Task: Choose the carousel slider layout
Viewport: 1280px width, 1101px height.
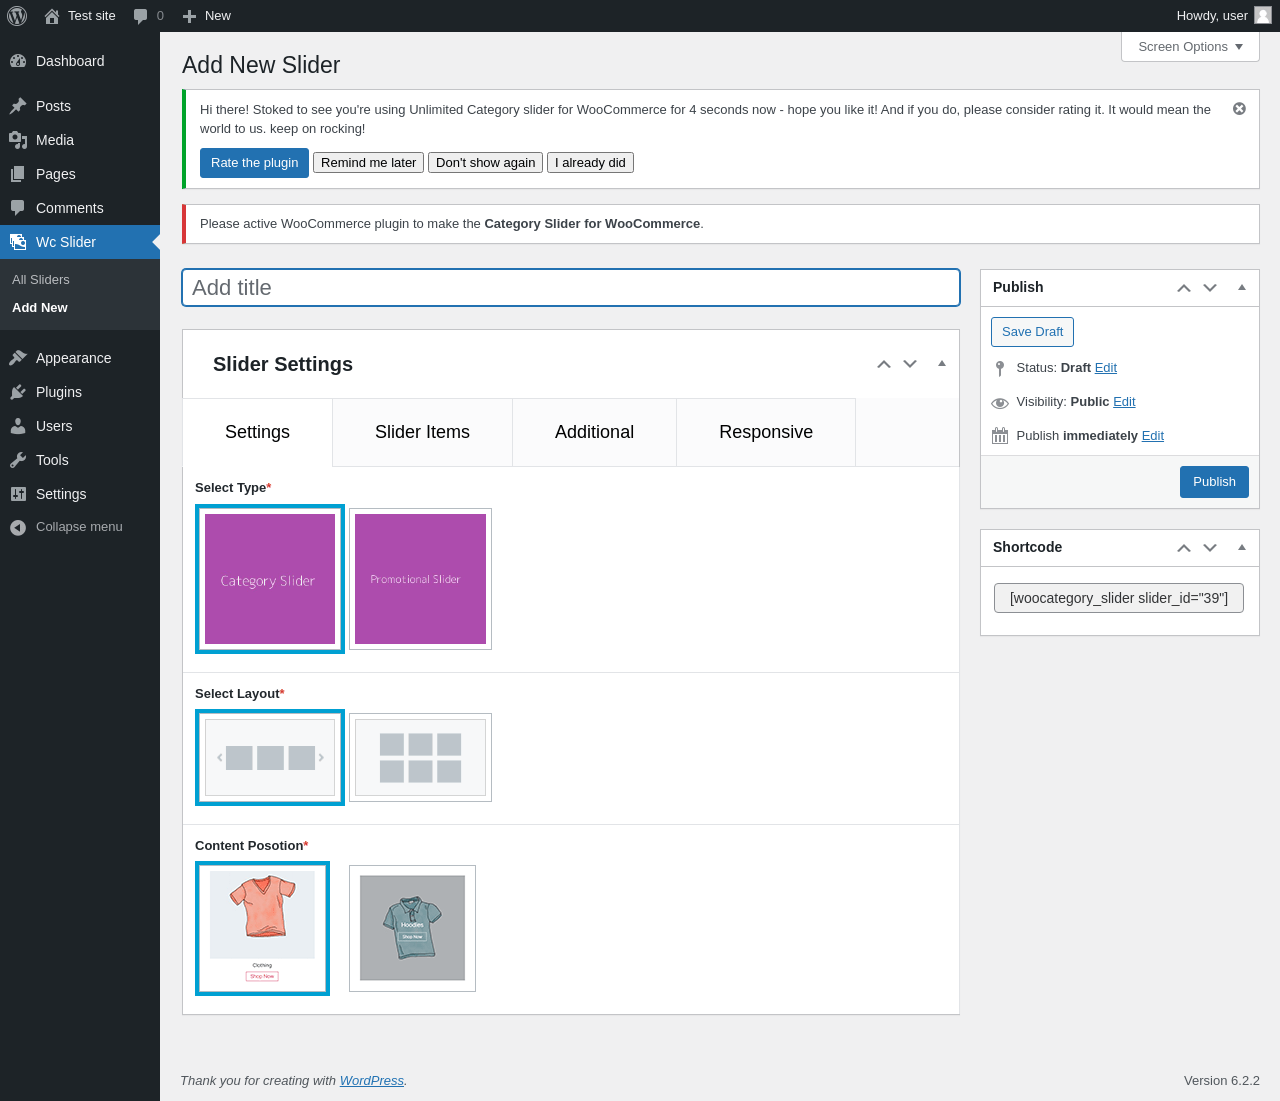Action: 270,757
